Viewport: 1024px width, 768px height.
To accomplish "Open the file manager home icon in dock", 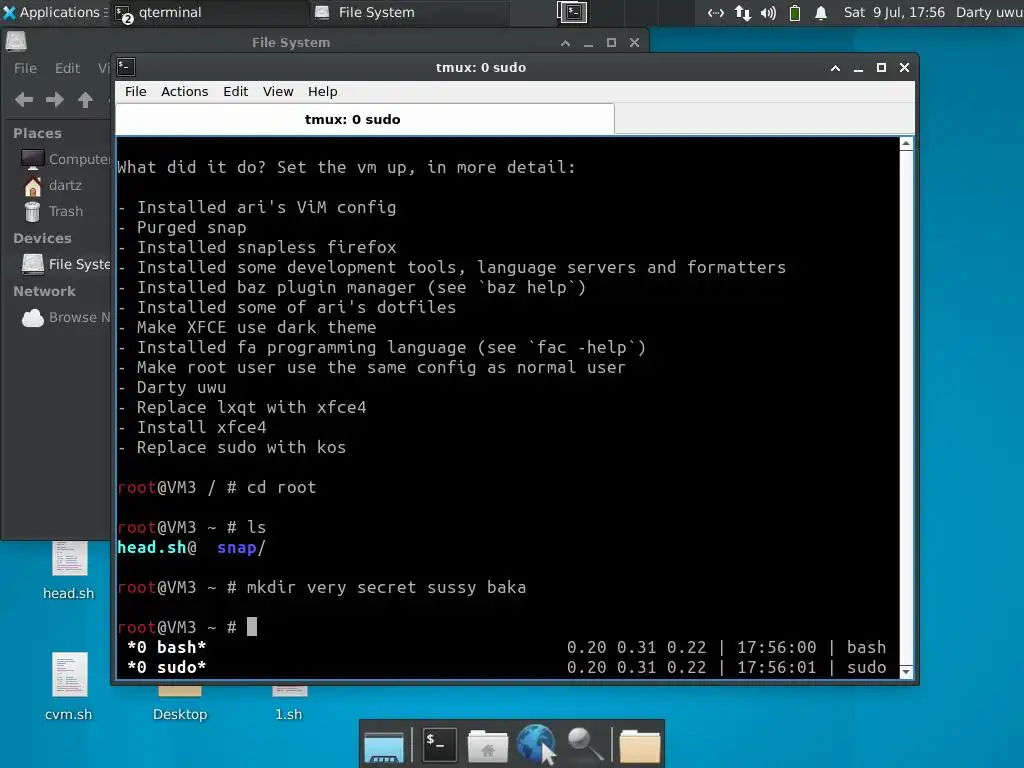I will coord(487,745).
